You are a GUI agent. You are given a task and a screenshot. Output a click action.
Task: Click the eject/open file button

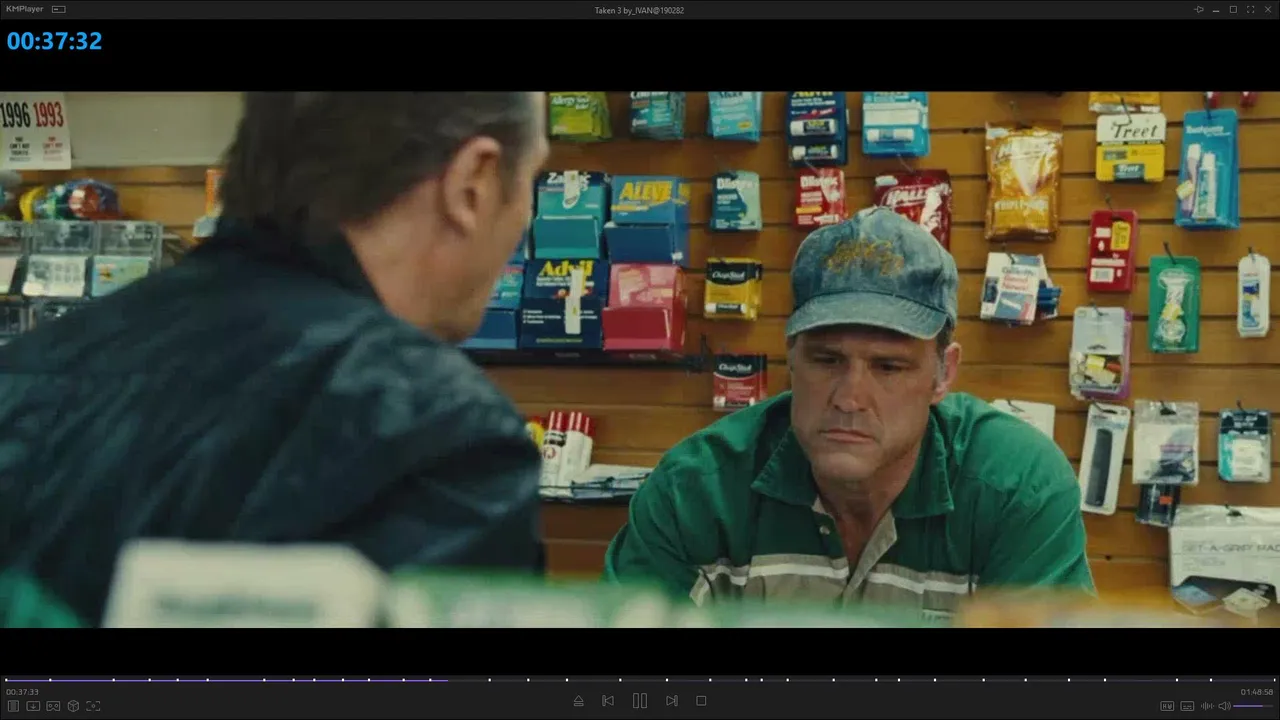[578, 701]
